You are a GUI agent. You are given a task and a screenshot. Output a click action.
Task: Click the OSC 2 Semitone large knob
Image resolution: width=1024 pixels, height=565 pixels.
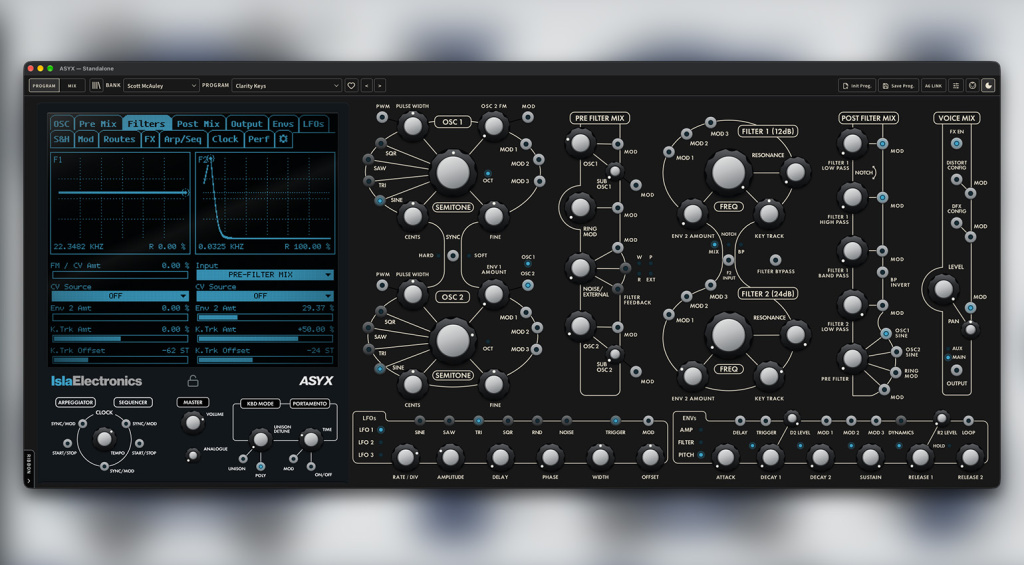pos(453,340)
